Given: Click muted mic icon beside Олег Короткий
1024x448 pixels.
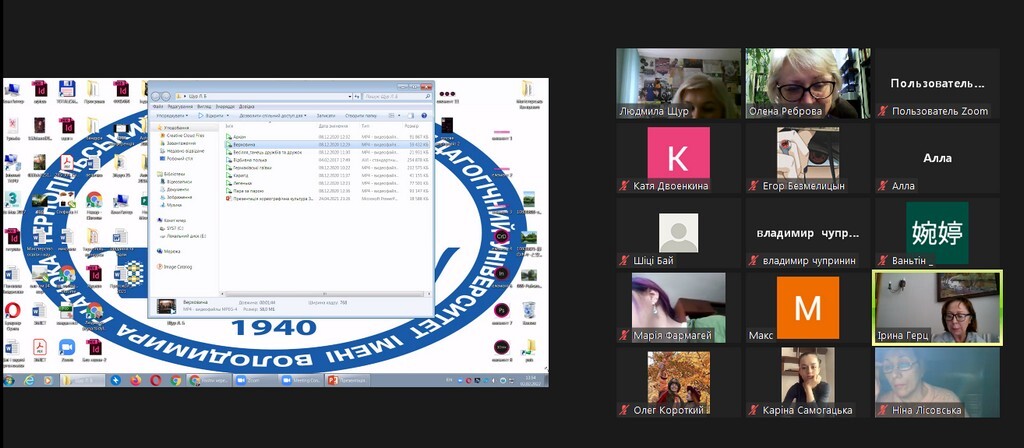Looking at the screenshot, I should (x=624, y=411).
